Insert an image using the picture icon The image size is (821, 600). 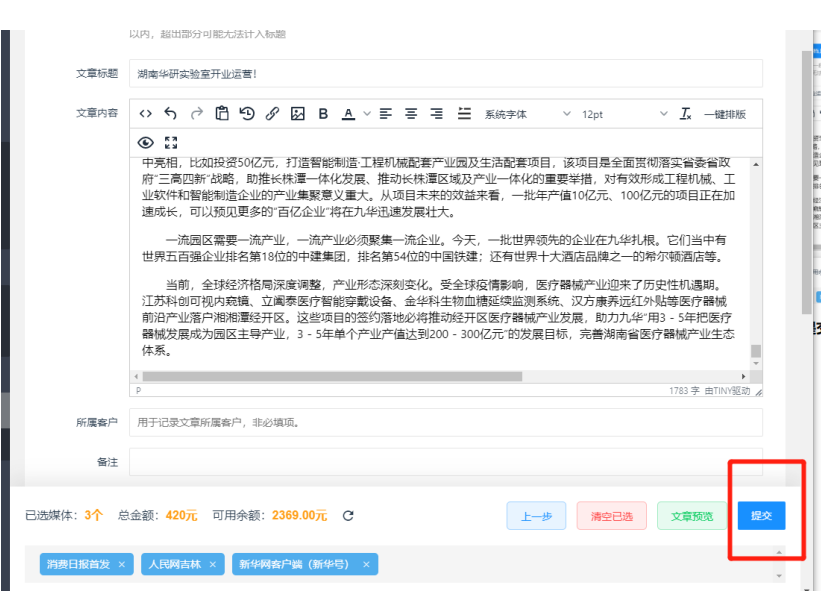pos(297,114)
